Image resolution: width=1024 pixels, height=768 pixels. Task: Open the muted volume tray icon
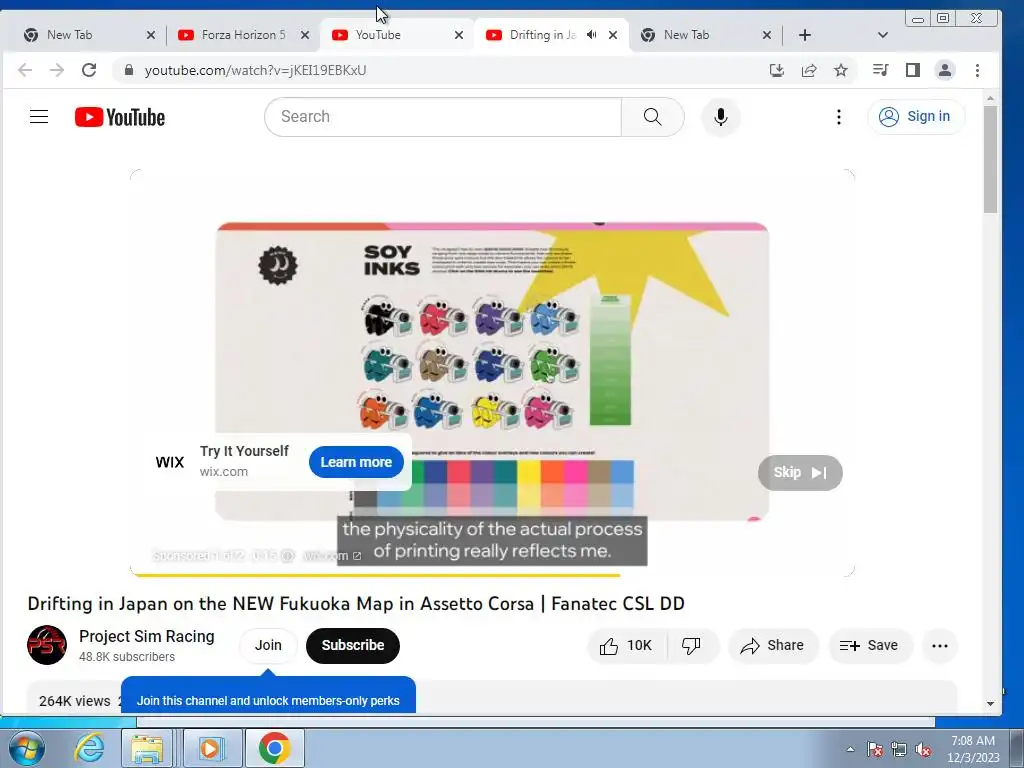click(x=923, y=750)
